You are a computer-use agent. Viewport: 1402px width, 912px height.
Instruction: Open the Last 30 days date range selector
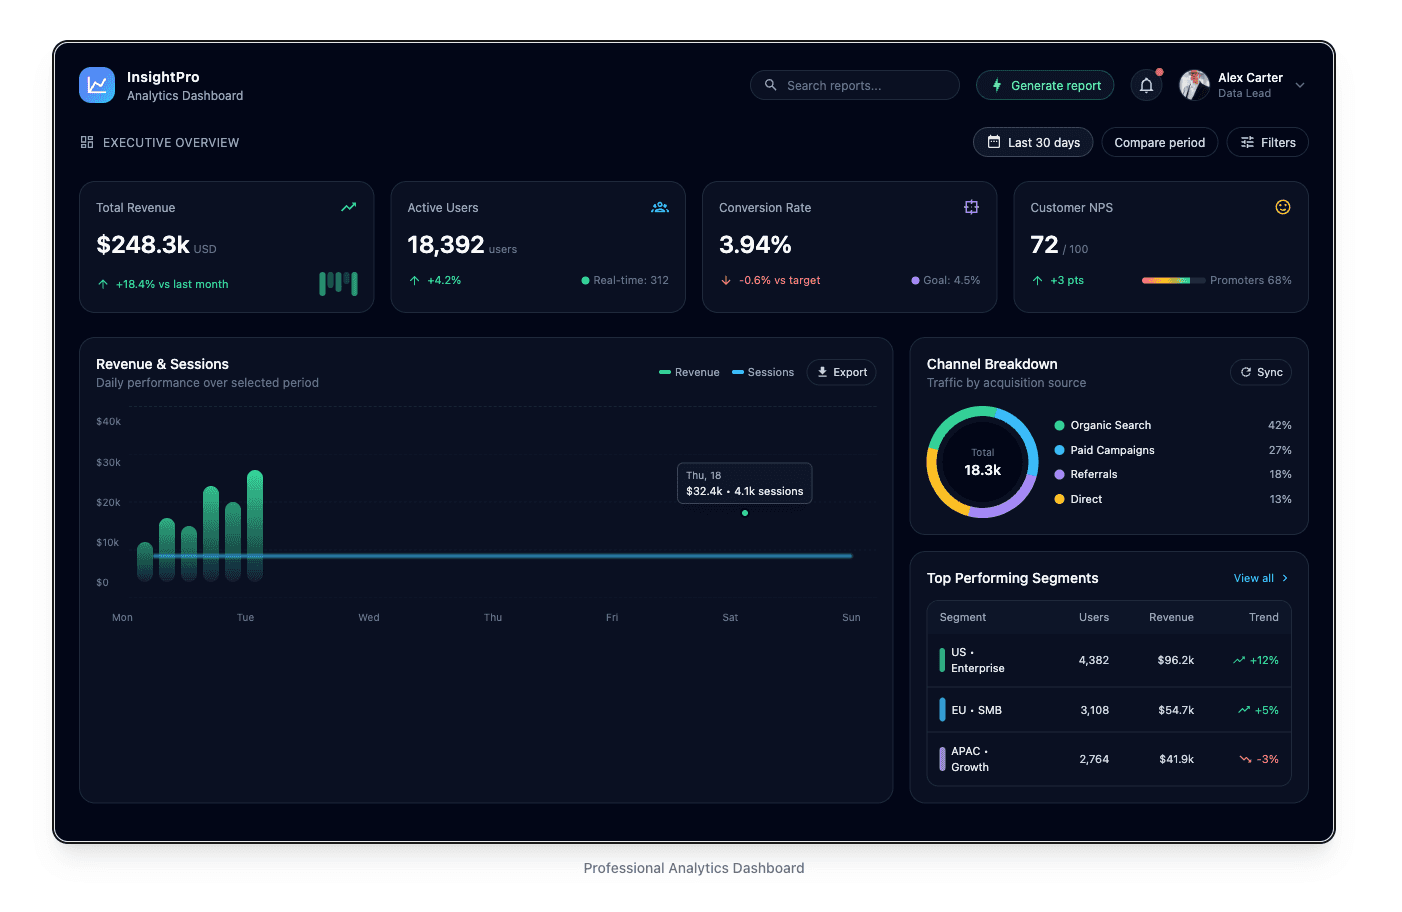pos(1032,142)
